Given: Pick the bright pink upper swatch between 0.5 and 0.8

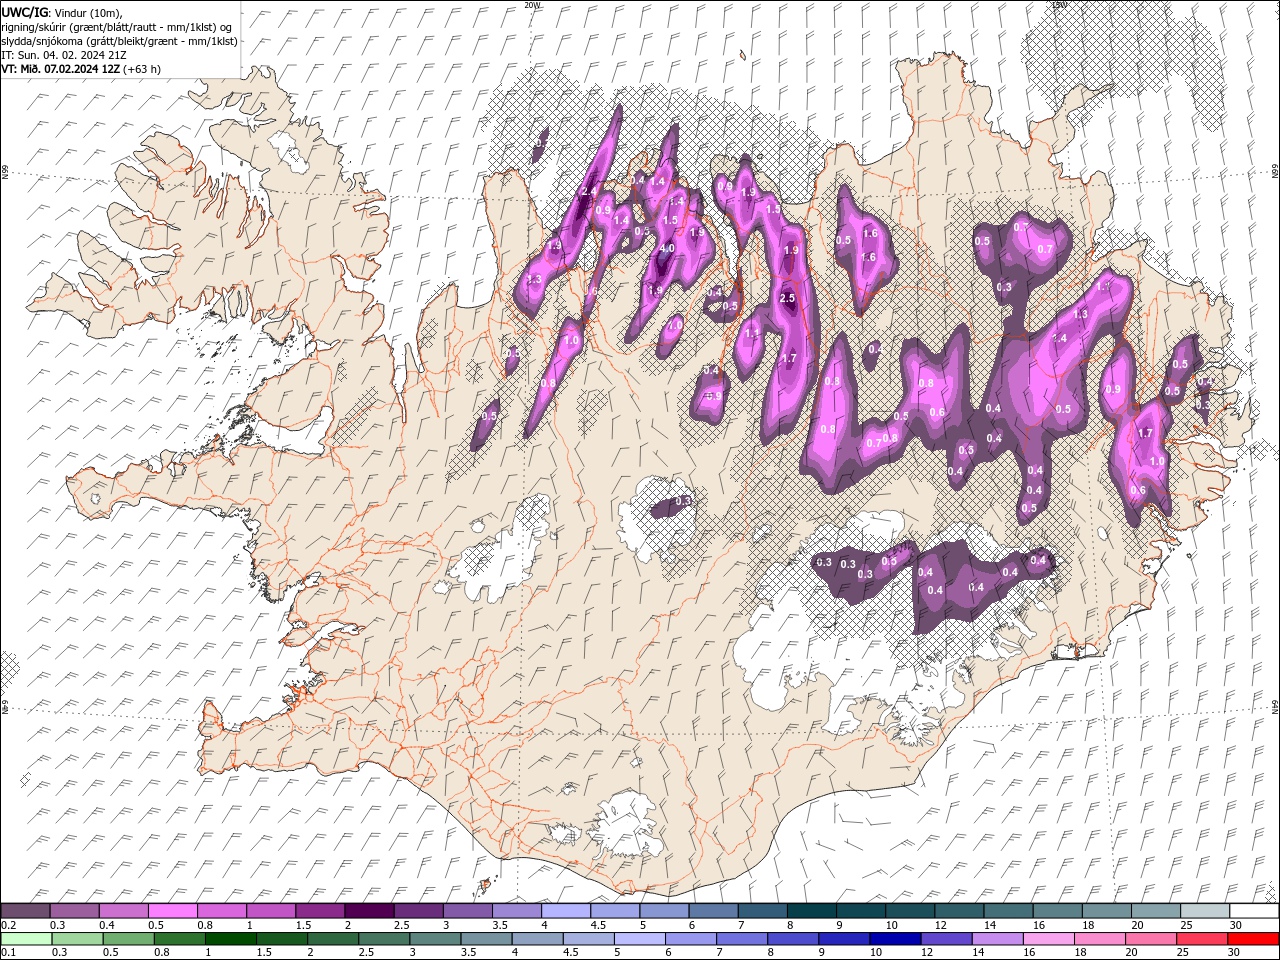Looking at the screenshot, I should click(173, 911).
